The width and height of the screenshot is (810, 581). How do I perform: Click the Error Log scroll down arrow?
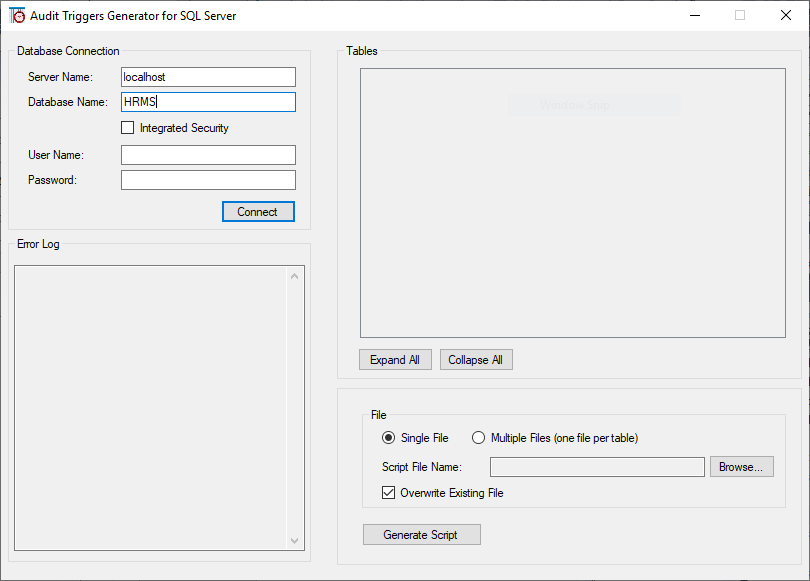[x=294, y=540]
